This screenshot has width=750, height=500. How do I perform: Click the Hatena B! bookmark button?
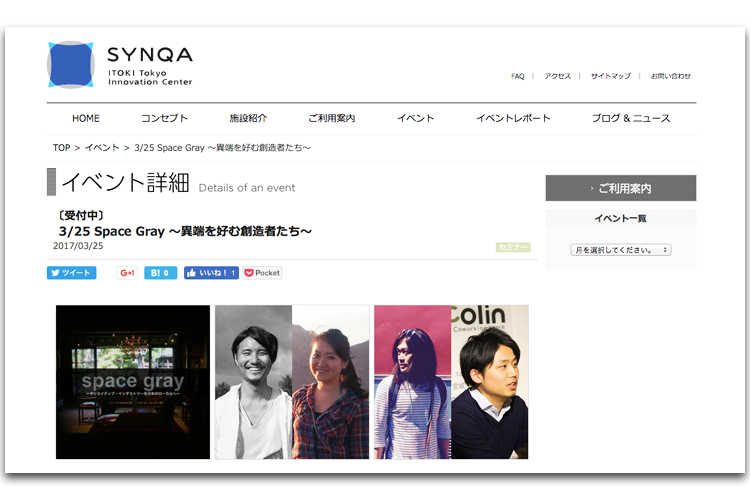[160, 273]
